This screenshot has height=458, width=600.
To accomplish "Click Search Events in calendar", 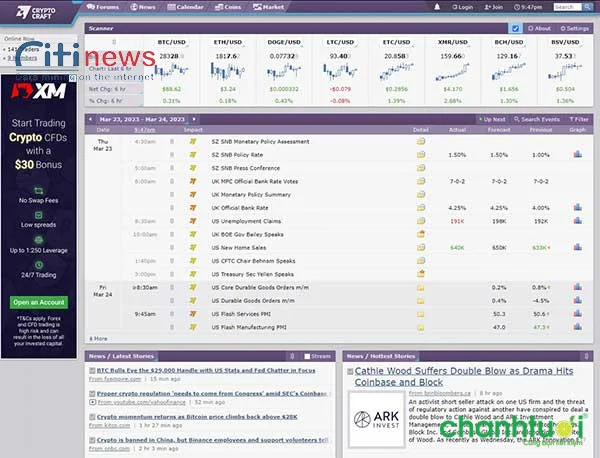I will (x=537, y=119).
